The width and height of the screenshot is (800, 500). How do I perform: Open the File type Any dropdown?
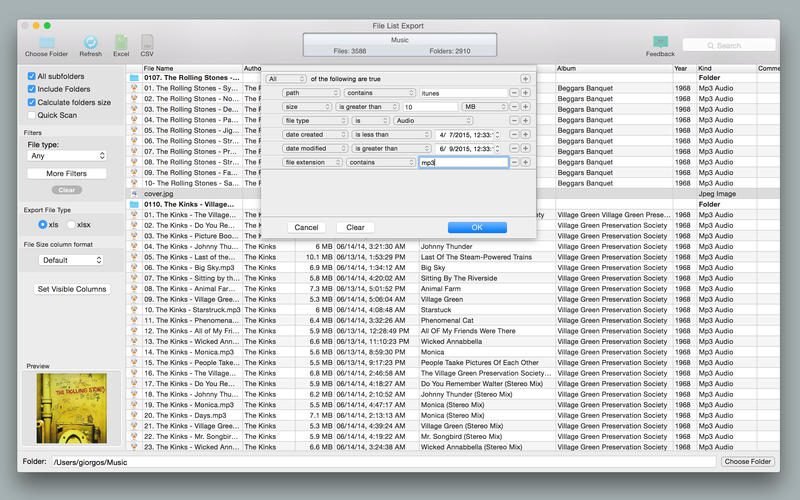pos(67,156)
